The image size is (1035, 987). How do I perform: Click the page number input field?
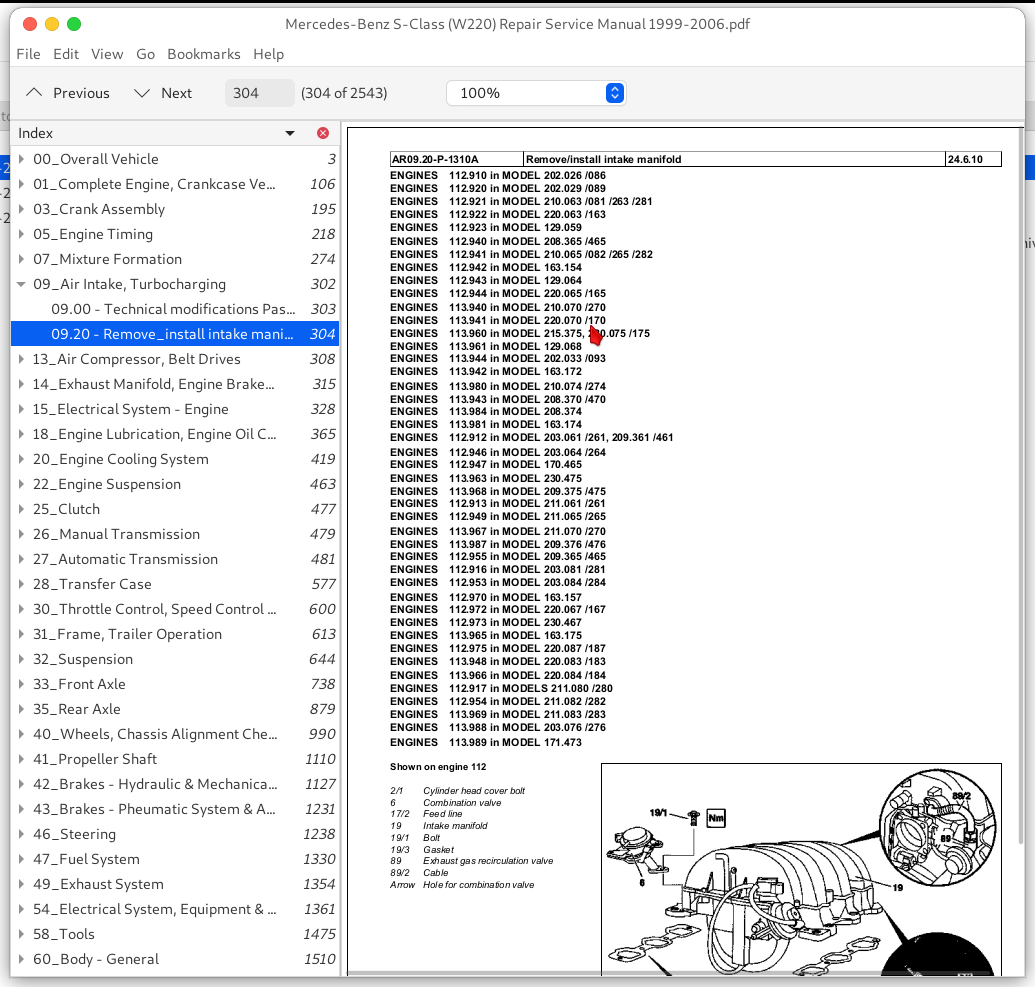click(259, 93)
